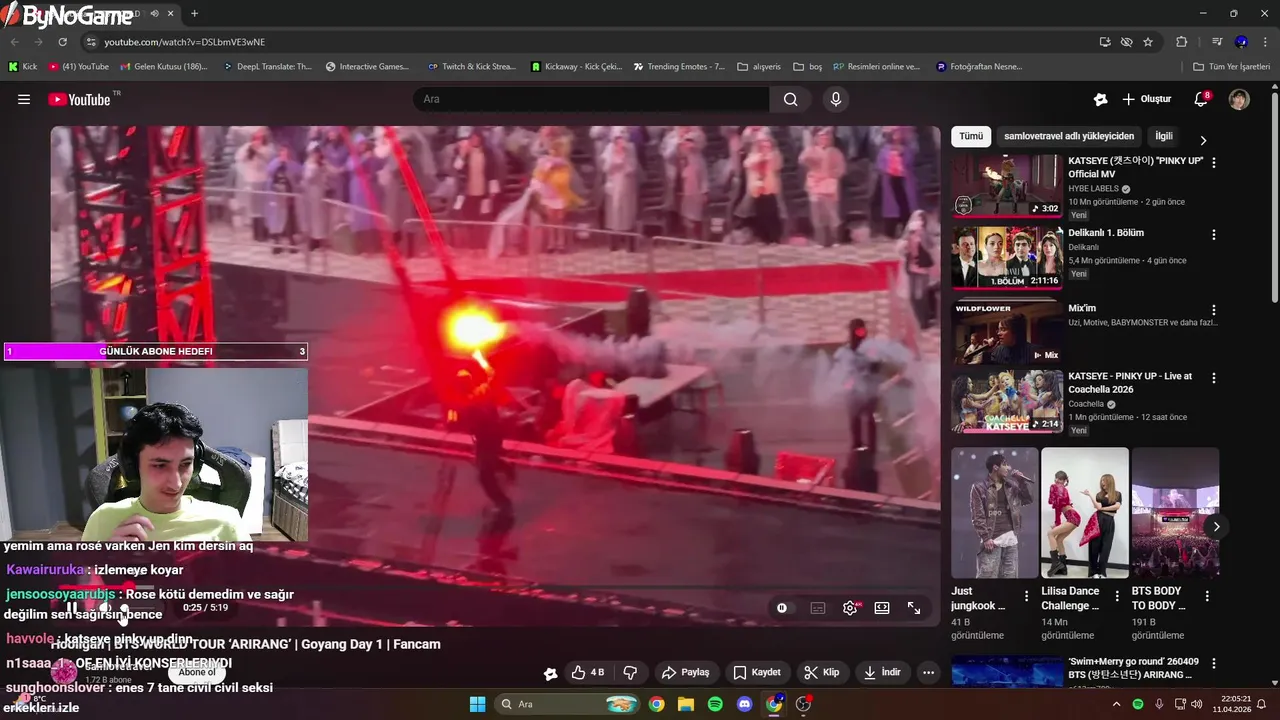Open a new browser tab
Image resolution: width=1280 pixels, height=720 pixels.
coord(194,13)
